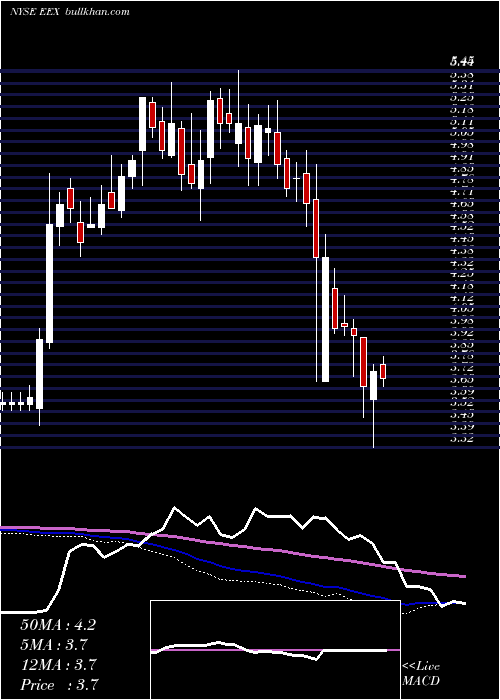Click the <<Live MACD label

421,674
